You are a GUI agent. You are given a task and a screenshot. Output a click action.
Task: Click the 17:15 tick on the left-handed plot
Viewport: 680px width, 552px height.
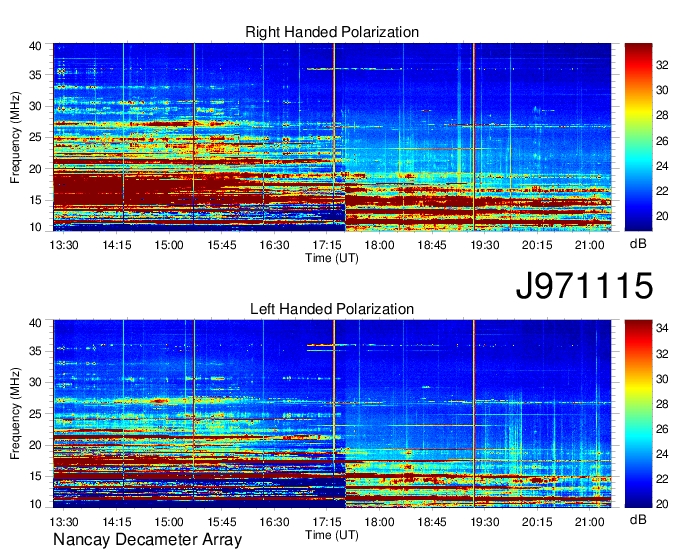click(327, 522)
